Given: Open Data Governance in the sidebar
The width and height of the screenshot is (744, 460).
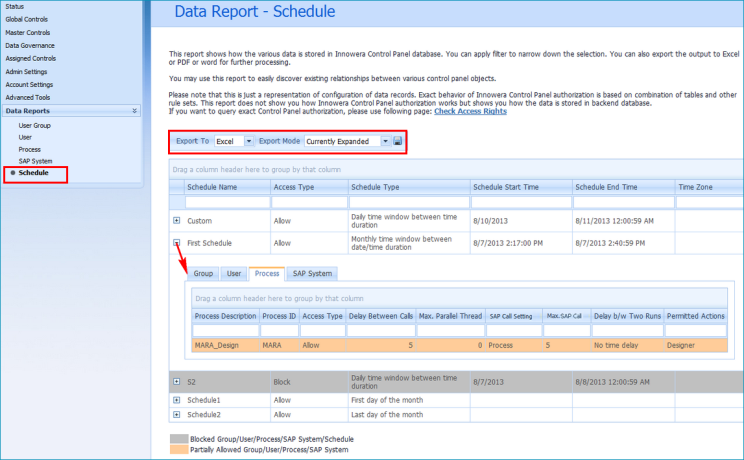Looking at the screenshot, I should 30,46.
